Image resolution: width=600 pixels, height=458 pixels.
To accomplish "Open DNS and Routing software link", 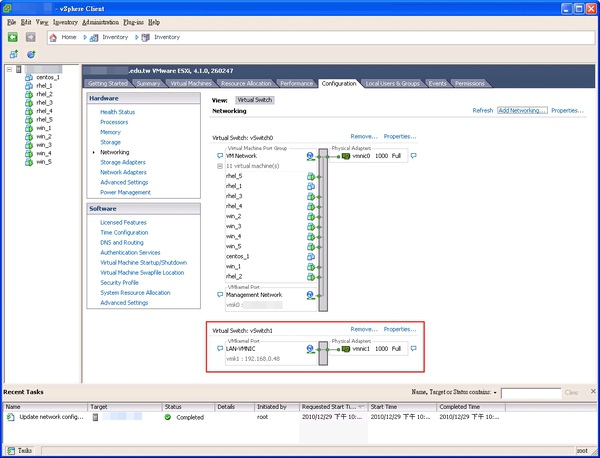I will coord(122,243).
